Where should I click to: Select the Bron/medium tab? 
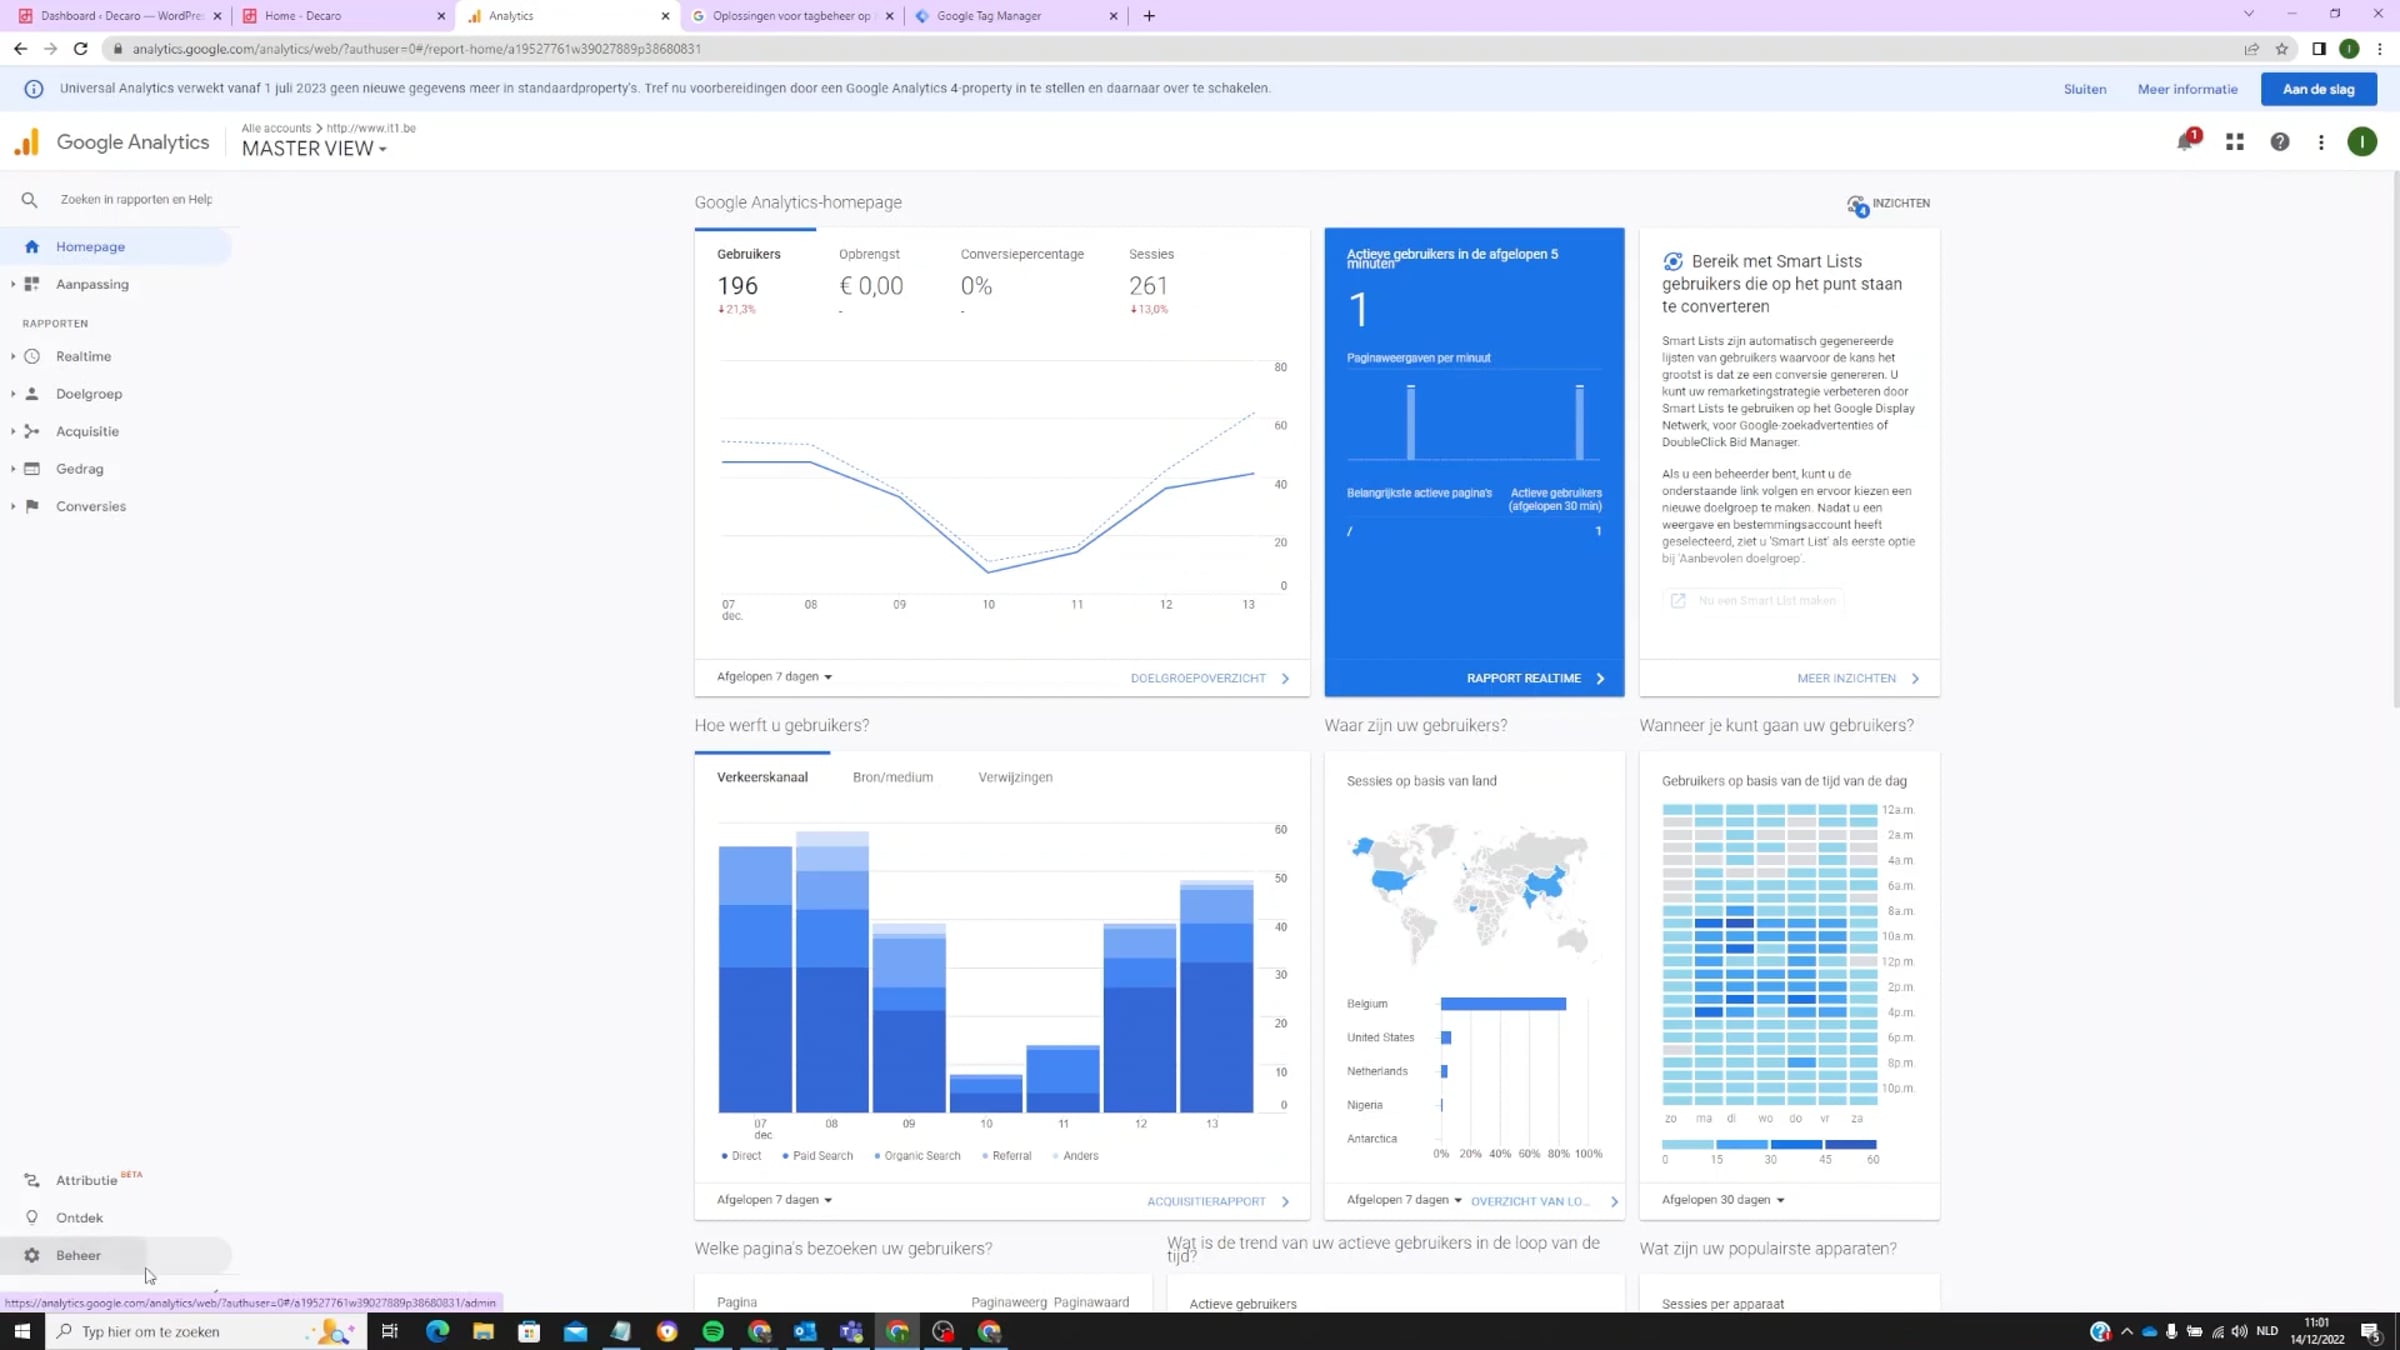tap(893, 778)
